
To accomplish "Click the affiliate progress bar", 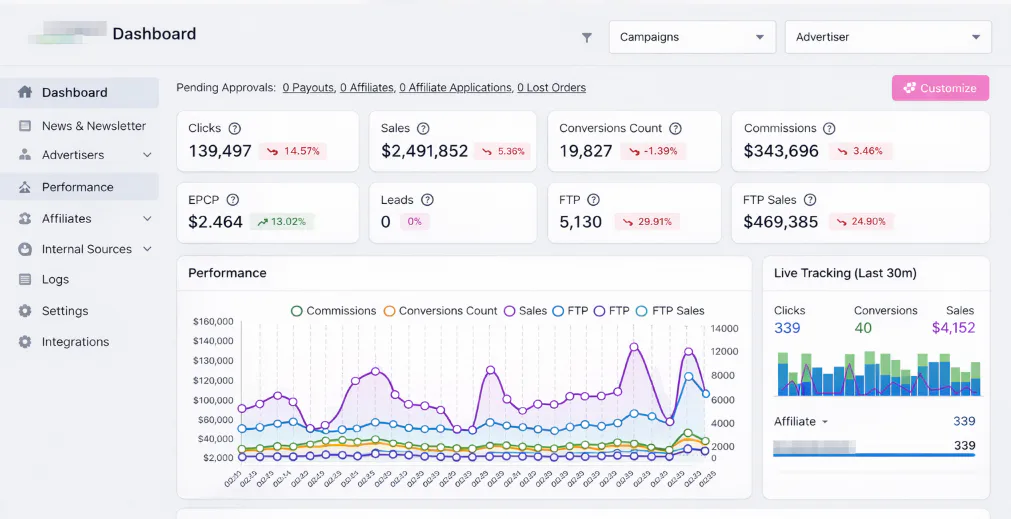I will pos(874,455).
